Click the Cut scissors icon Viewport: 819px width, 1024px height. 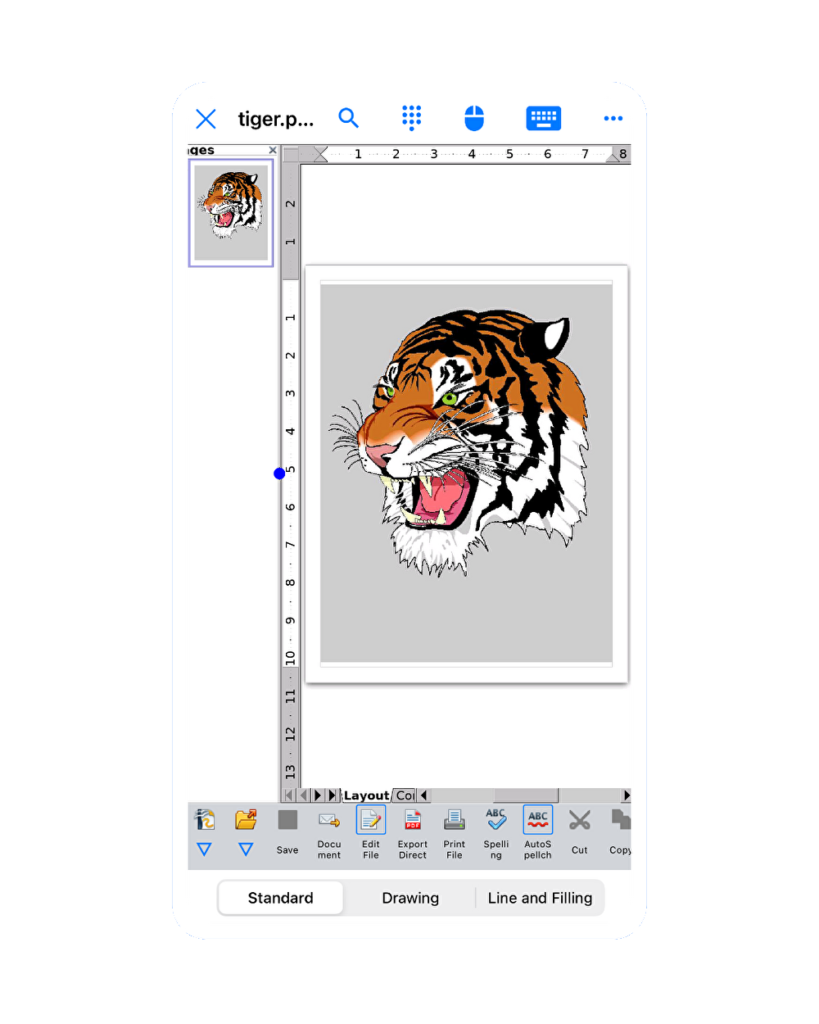tap(579, 821)
